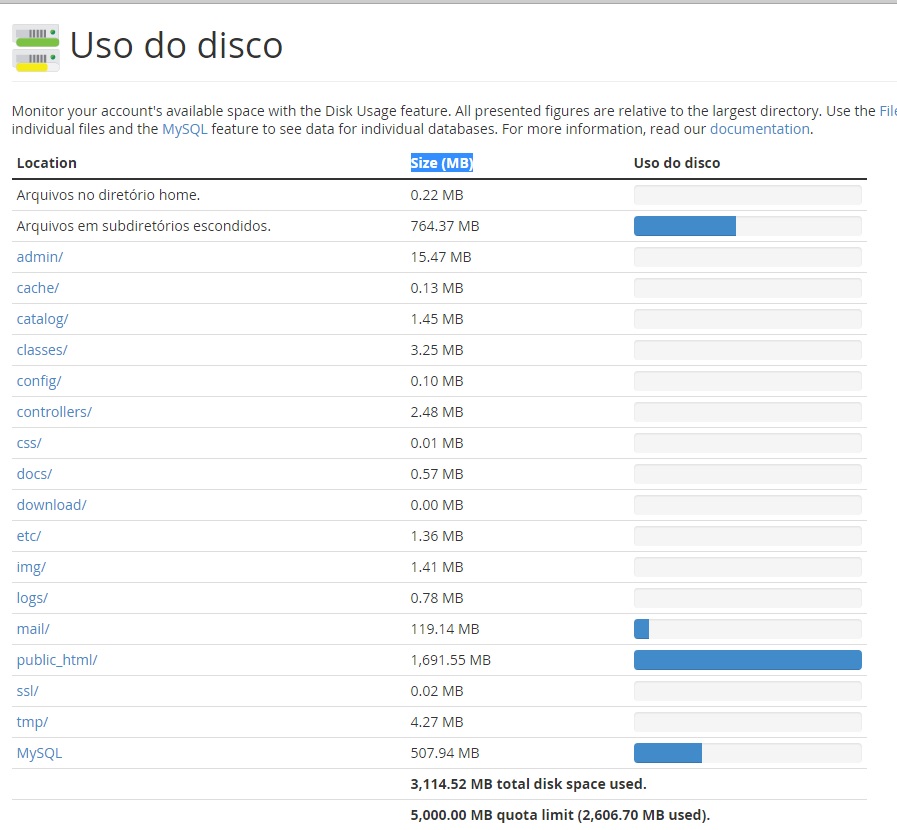This screenshot has width=897, height=830.
Task: Open the catalog/ directory link
Action: (42, 319)
